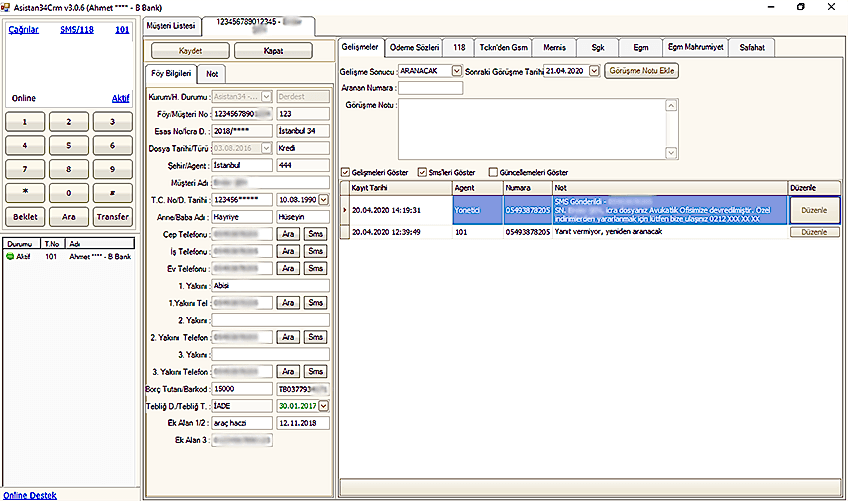This screenshot has width=848, height=501.
Task: Uncheck the Sms'leri Göster checkbox
Action: tap(421, 171)
